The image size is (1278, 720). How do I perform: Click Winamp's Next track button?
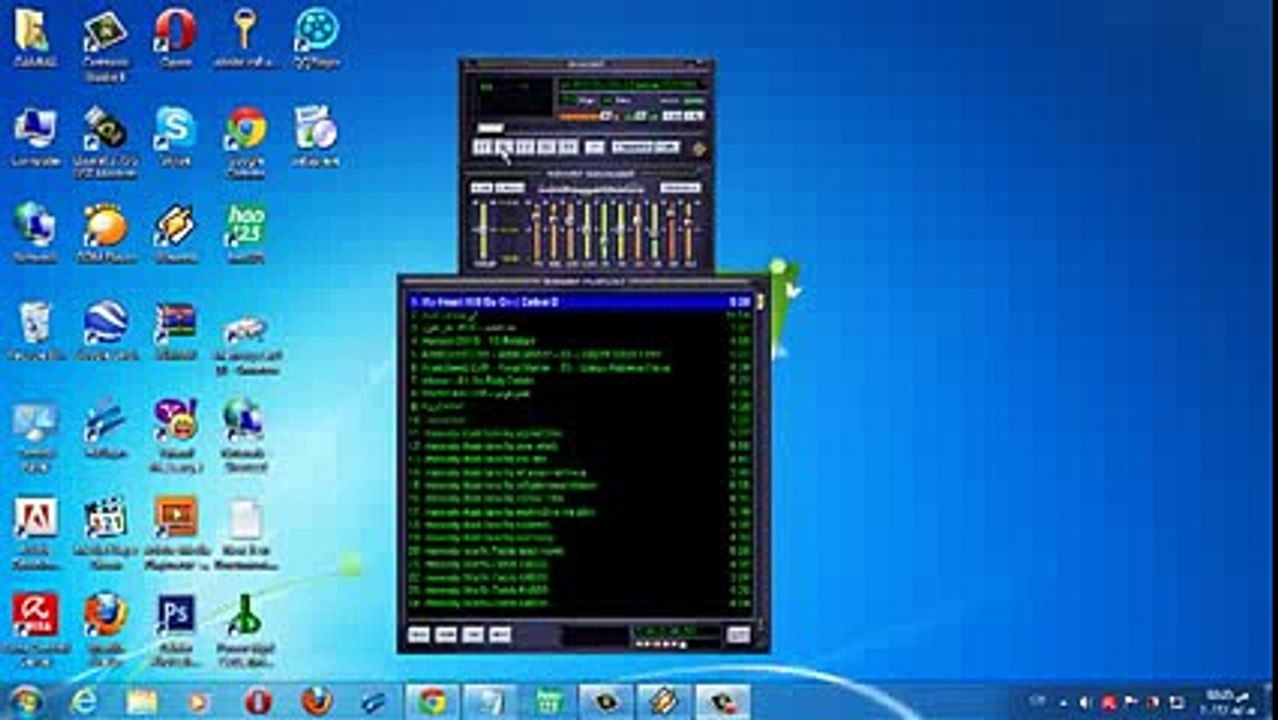click(x=568, y=146)
